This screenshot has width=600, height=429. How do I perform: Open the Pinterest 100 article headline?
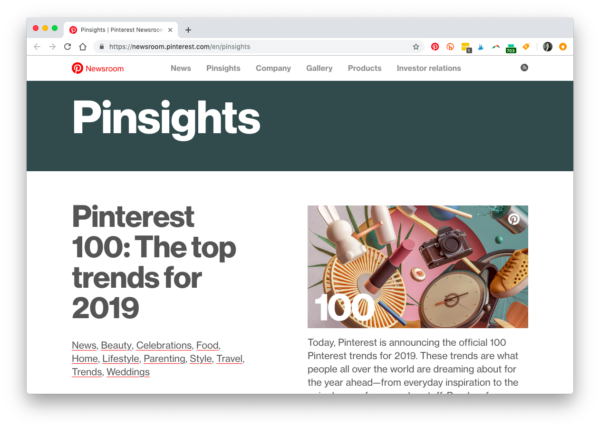pos(154,262)
